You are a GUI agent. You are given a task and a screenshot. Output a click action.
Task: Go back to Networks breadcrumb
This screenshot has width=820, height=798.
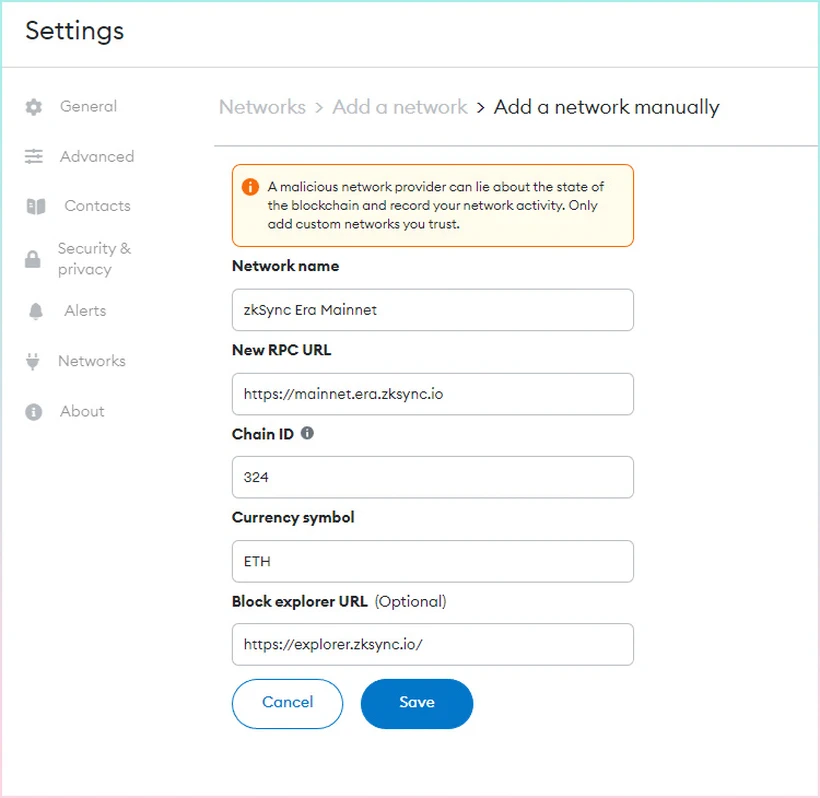262,107
